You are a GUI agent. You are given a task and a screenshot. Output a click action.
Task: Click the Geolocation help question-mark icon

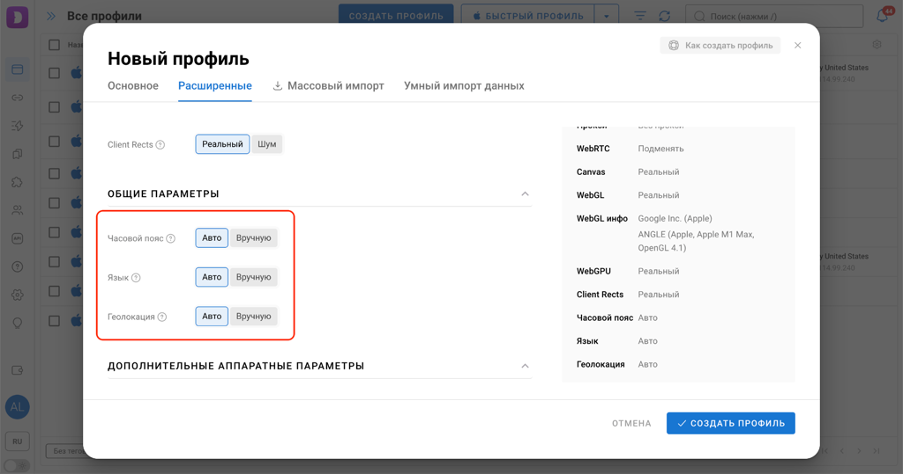(162, 317)
